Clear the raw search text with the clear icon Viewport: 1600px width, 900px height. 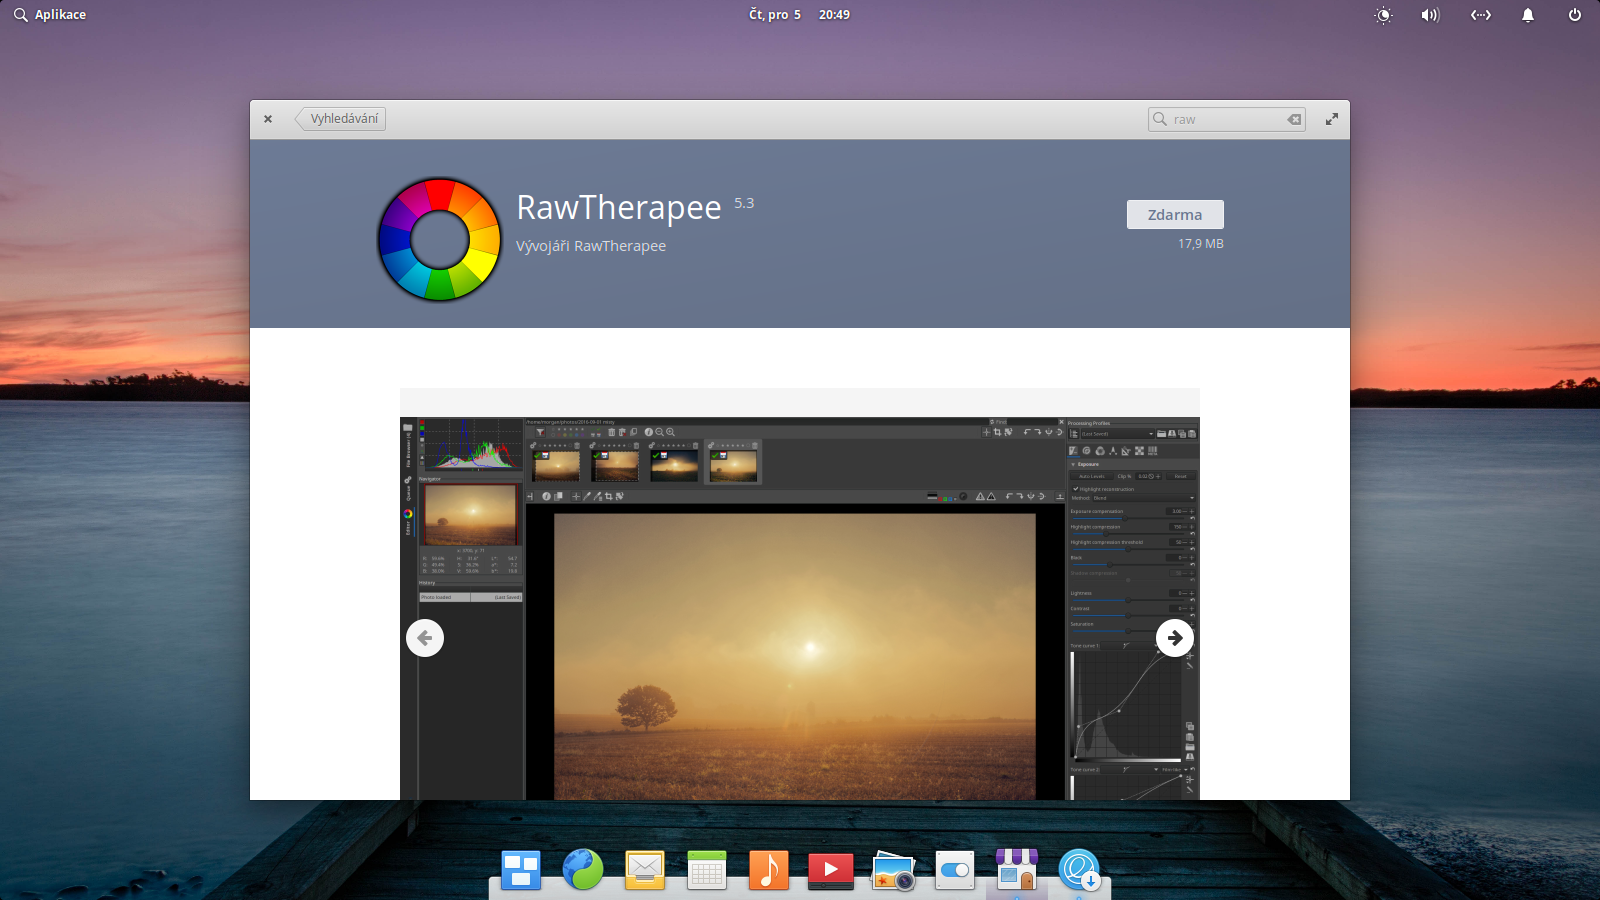tap(1293, 118)
